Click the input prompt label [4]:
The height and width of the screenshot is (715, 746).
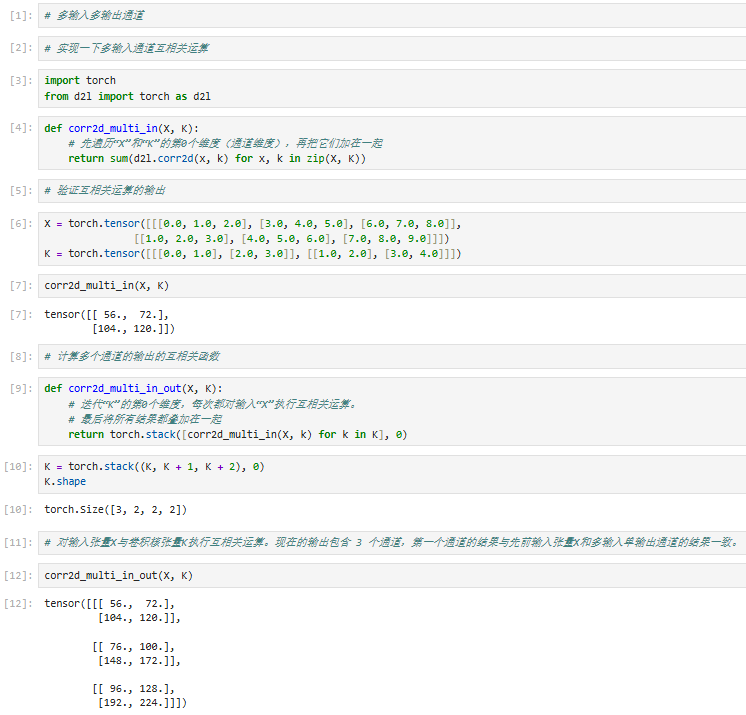pos(21,128)
